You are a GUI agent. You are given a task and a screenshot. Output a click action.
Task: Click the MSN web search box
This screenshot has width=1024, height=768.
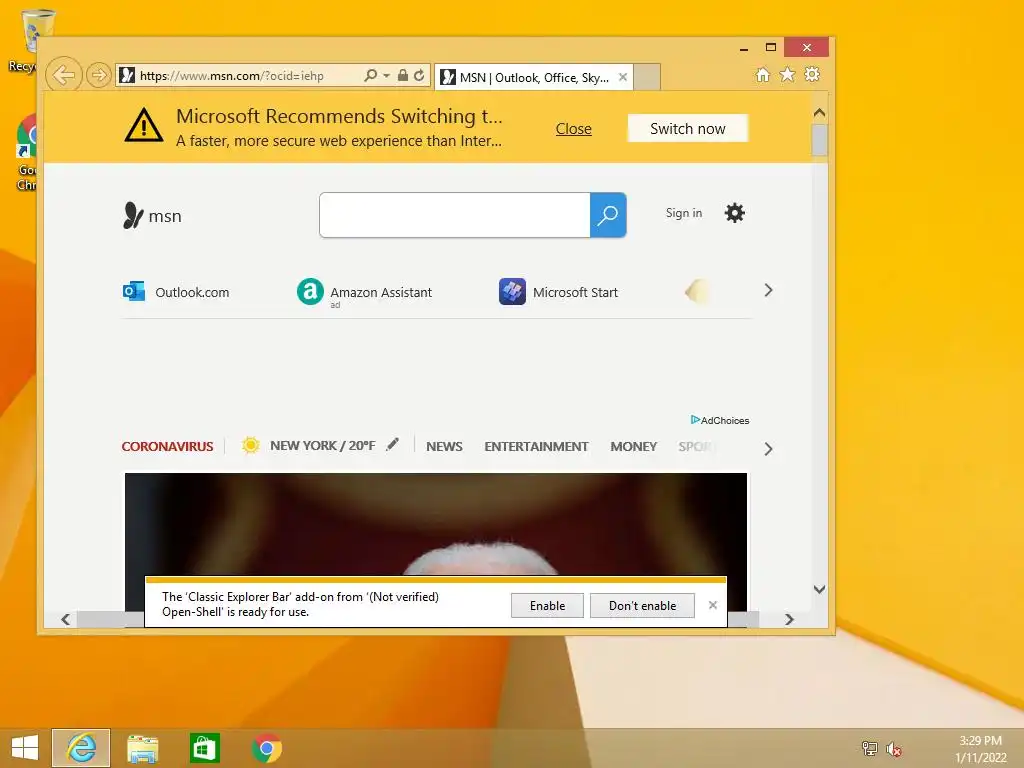point(455,215)
